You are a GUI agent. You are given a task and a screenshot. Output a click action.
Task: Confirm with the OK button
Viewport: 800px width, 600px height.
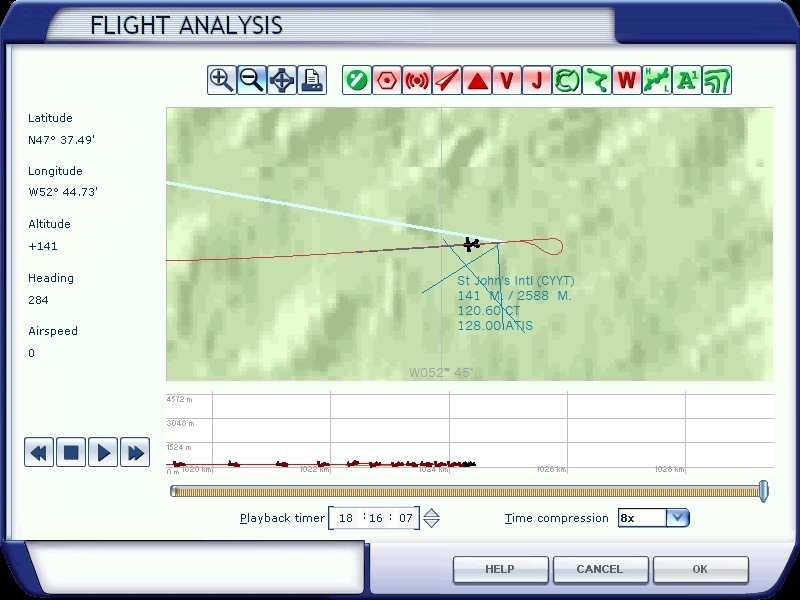tap(700, 569)
